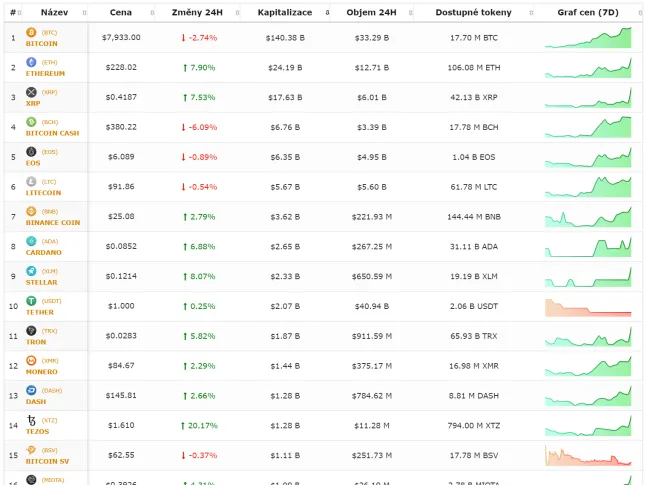Image resolution: width=650 pixels, height=485 pixels.
Task: Sort by the Objem 24H column header
Action: 371,12
